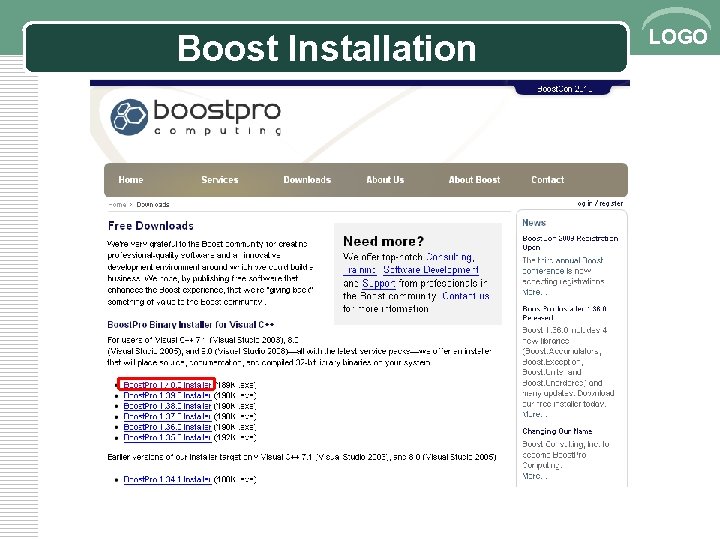This screenshot has height=540, width=720.
Task: Click the Boost Installation slide title
Action: click(326, 48)
